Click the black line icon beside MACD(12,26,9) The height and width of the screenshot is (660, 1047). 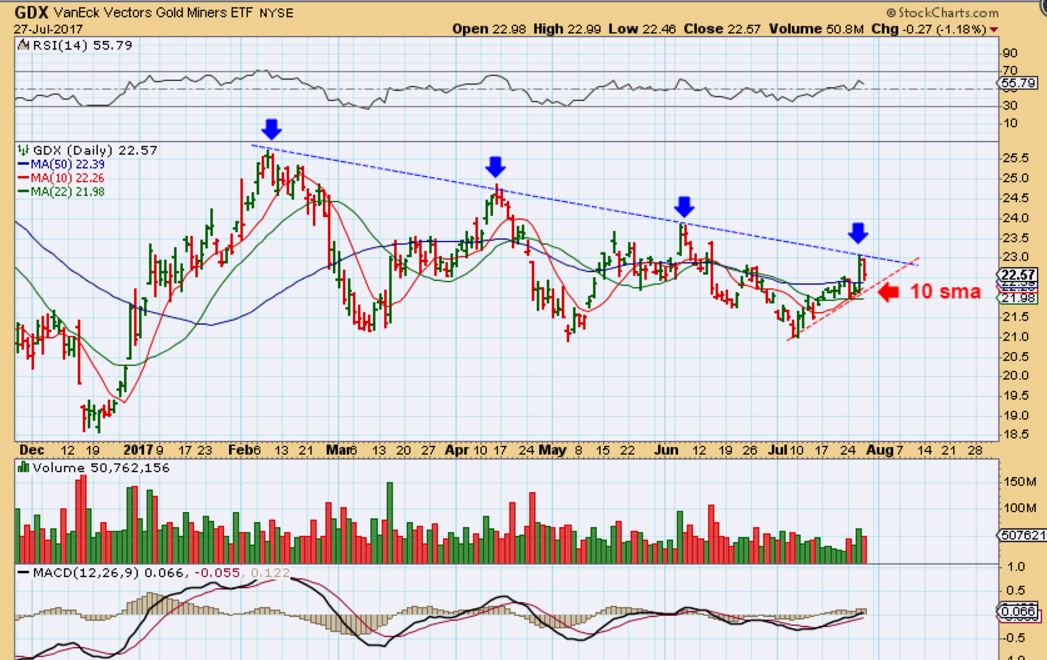(23, 572)
